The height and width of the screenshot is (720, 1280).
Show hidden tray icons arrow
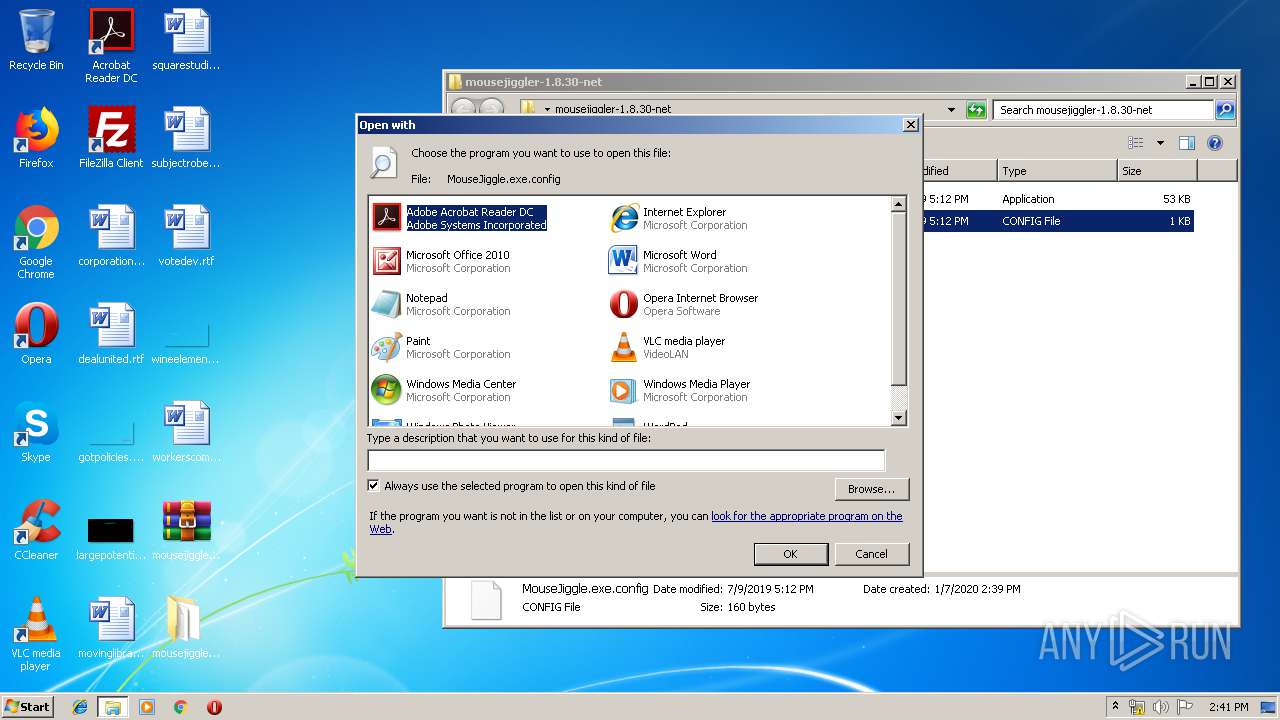[x=1115, y=707]
